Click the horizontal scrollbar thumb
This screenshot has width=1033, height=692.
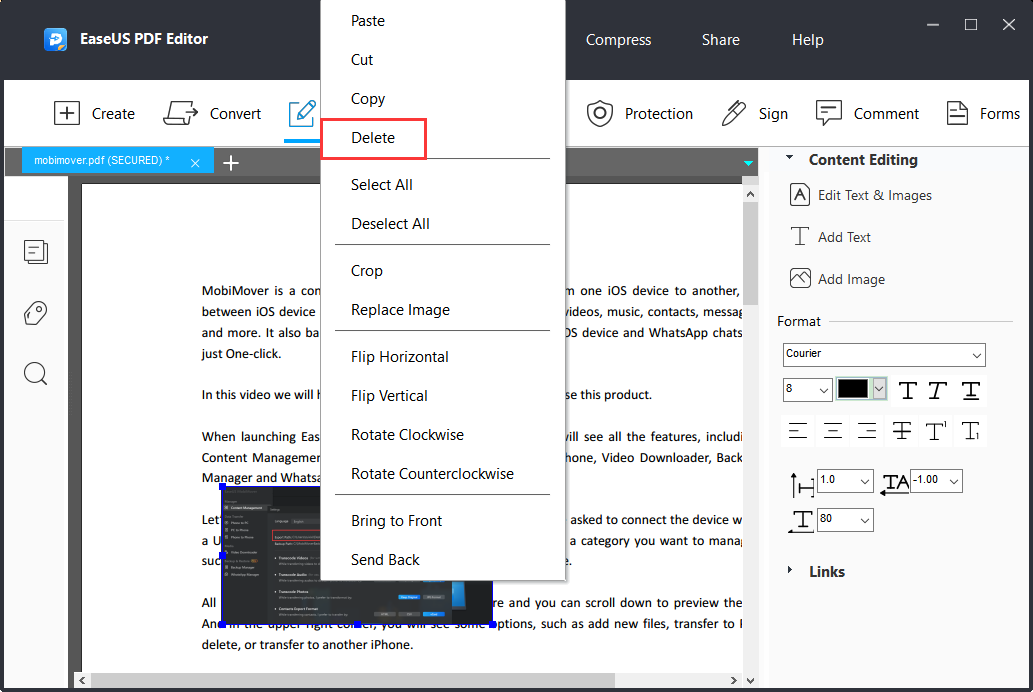coord(352,680)
